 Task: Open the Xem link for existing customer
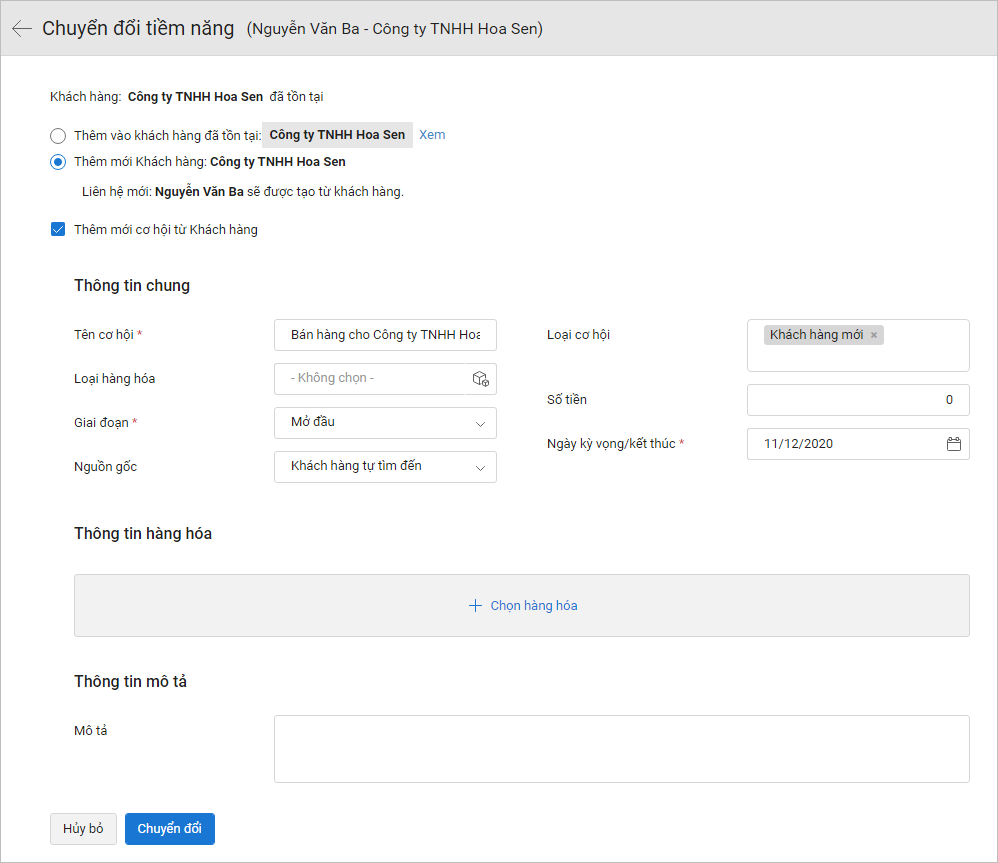point(432,135)
